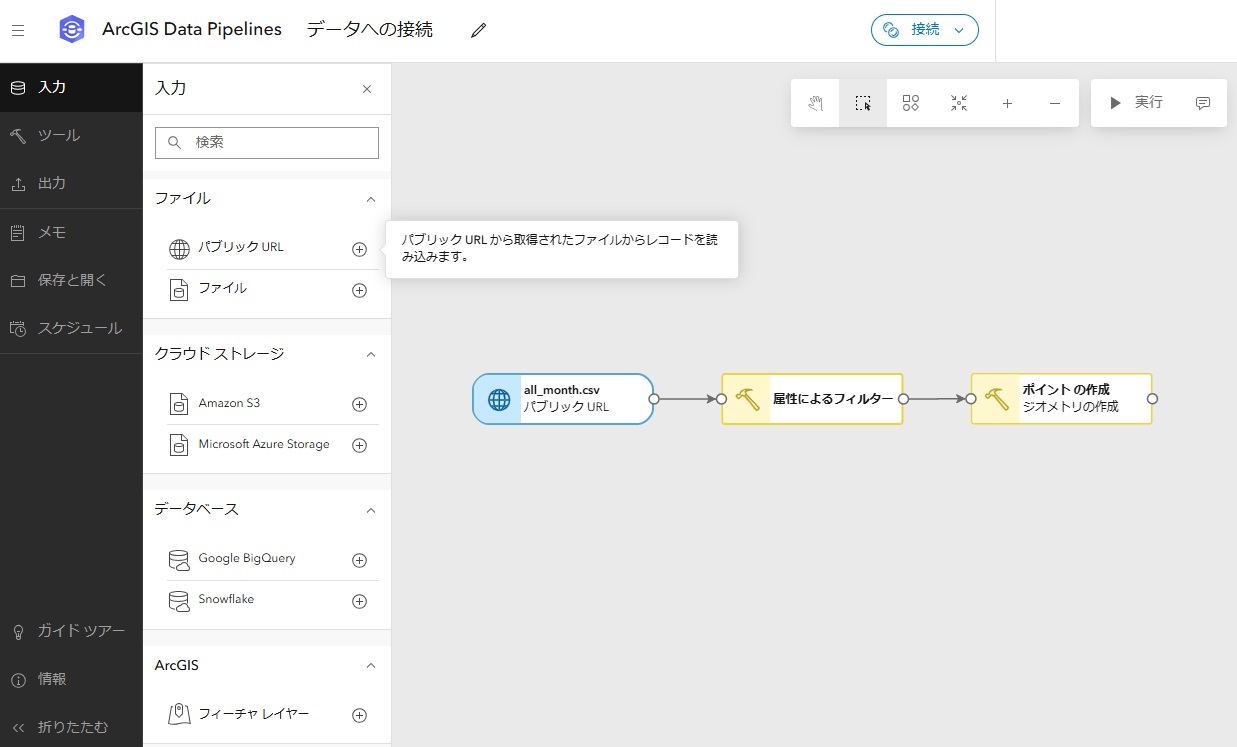Open the diagram overview grid icon
Viewport: 1237px width, 747px height.
pyautogui.click(x=910, y=102)
